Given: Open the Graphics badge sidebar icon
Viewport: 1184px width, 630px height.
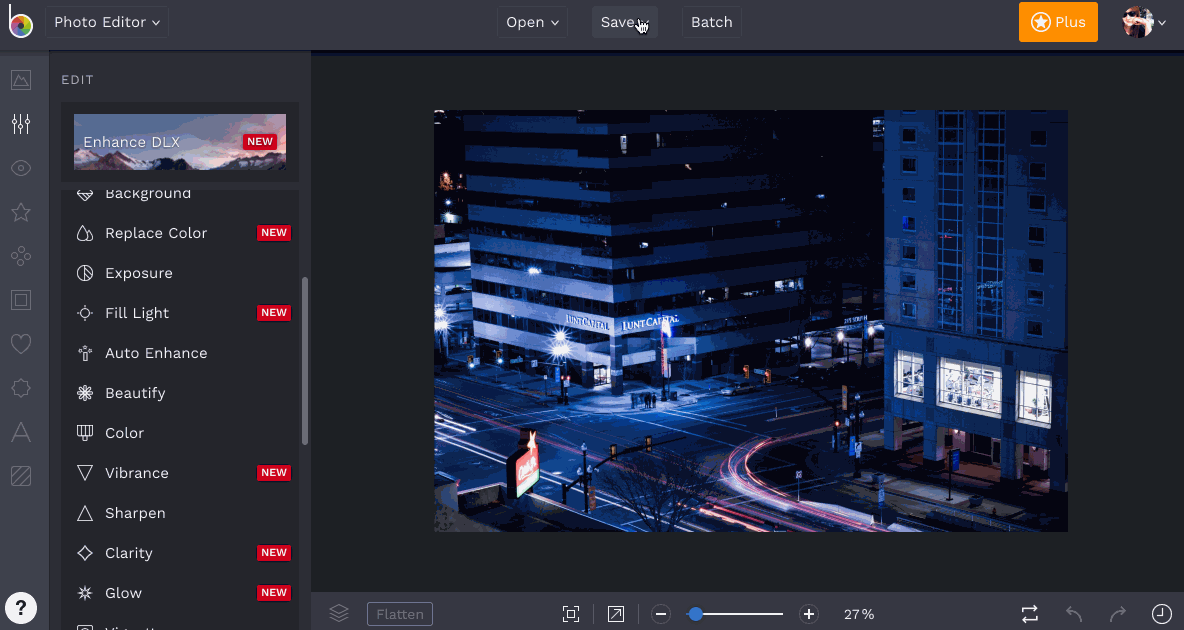Looking at the screenshot, I should 21,388.
